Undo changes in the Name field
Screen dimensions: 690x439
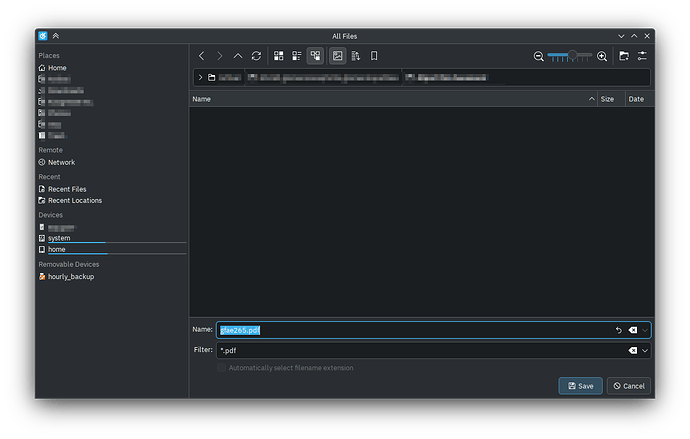click(619, 330)
